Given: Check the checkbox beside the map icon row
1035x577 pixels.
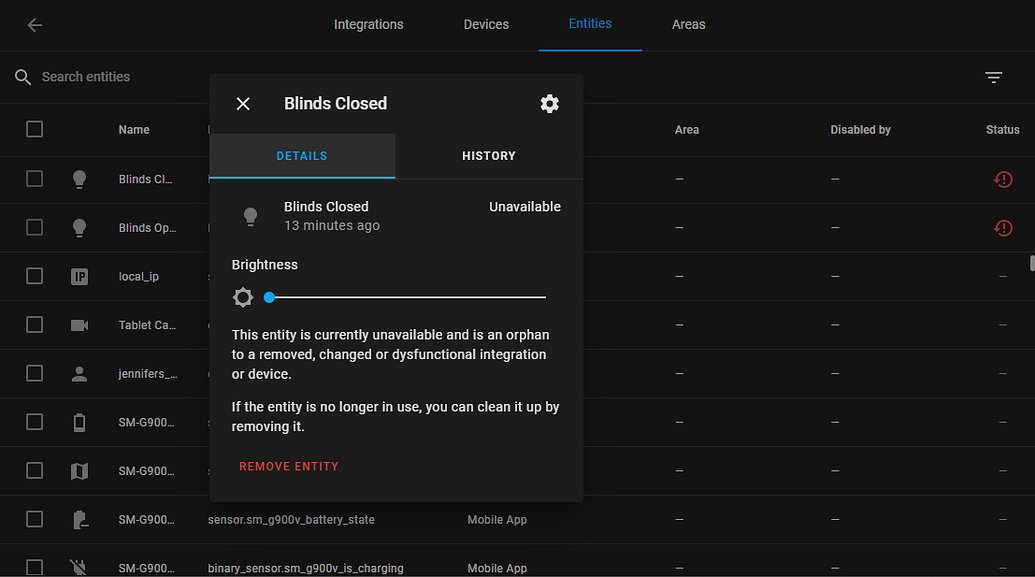Looking at the screenshot, I should click(34, 471).
